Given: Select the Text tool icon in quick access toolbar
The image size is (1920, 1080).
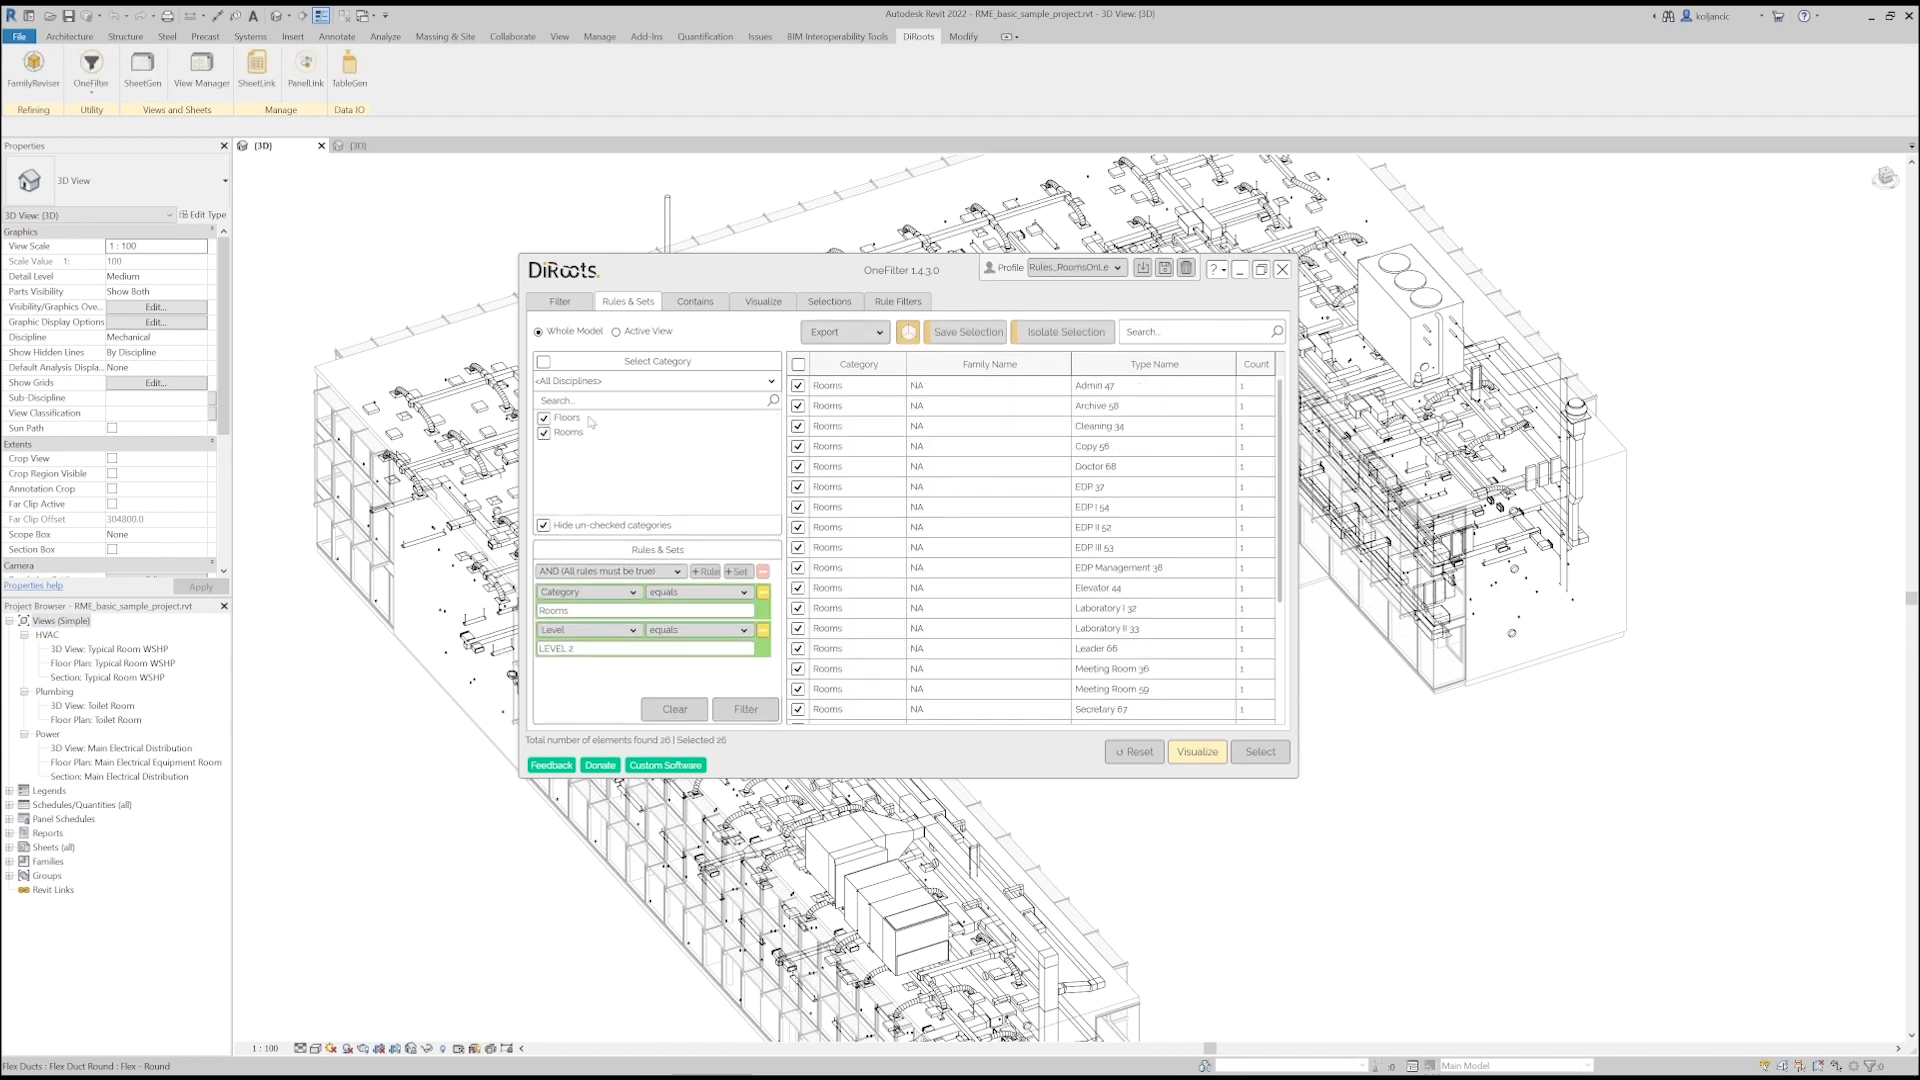Looking at the screenshot, I should 253,16.
